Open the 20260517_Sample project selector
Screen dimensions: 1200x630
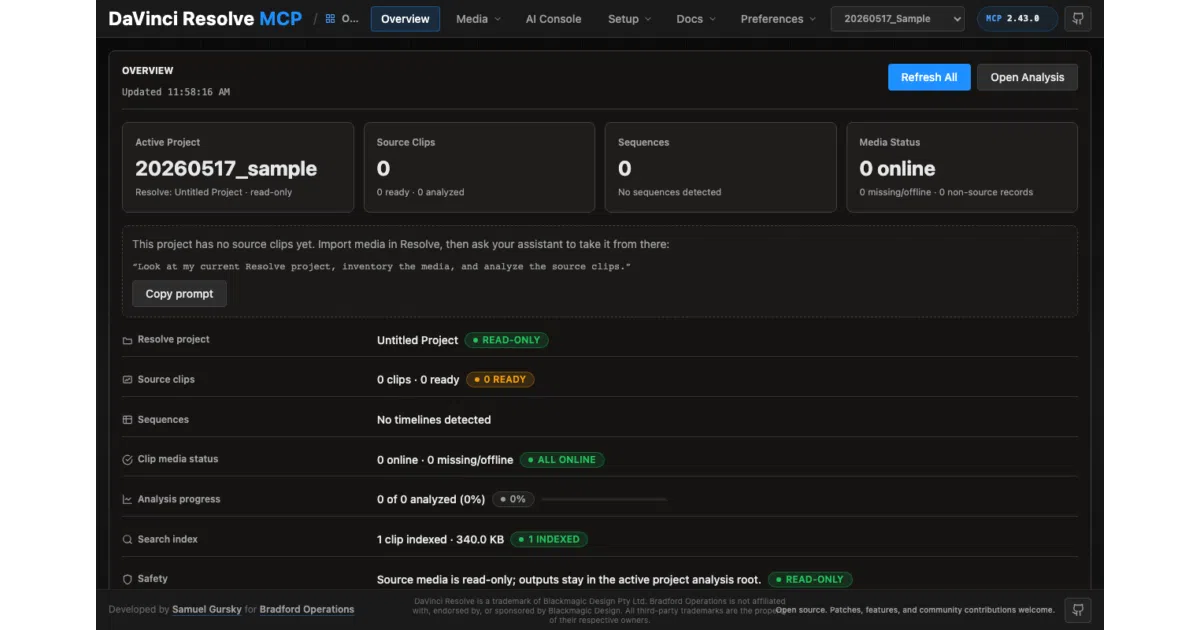[x=897, y=19]
